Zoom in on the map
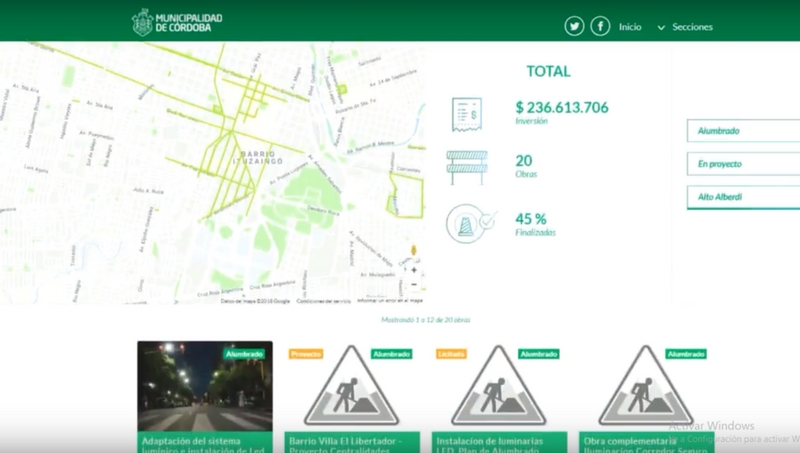The image size is (800, 453). click(x=413, y=270)
